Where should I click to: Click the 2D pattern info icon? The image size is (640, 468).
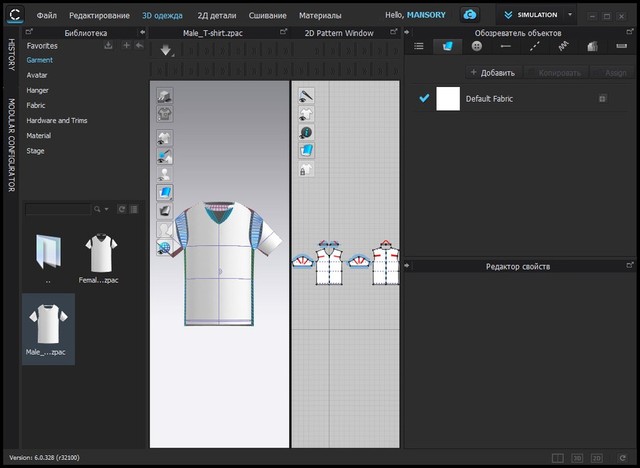click(307, 132)
